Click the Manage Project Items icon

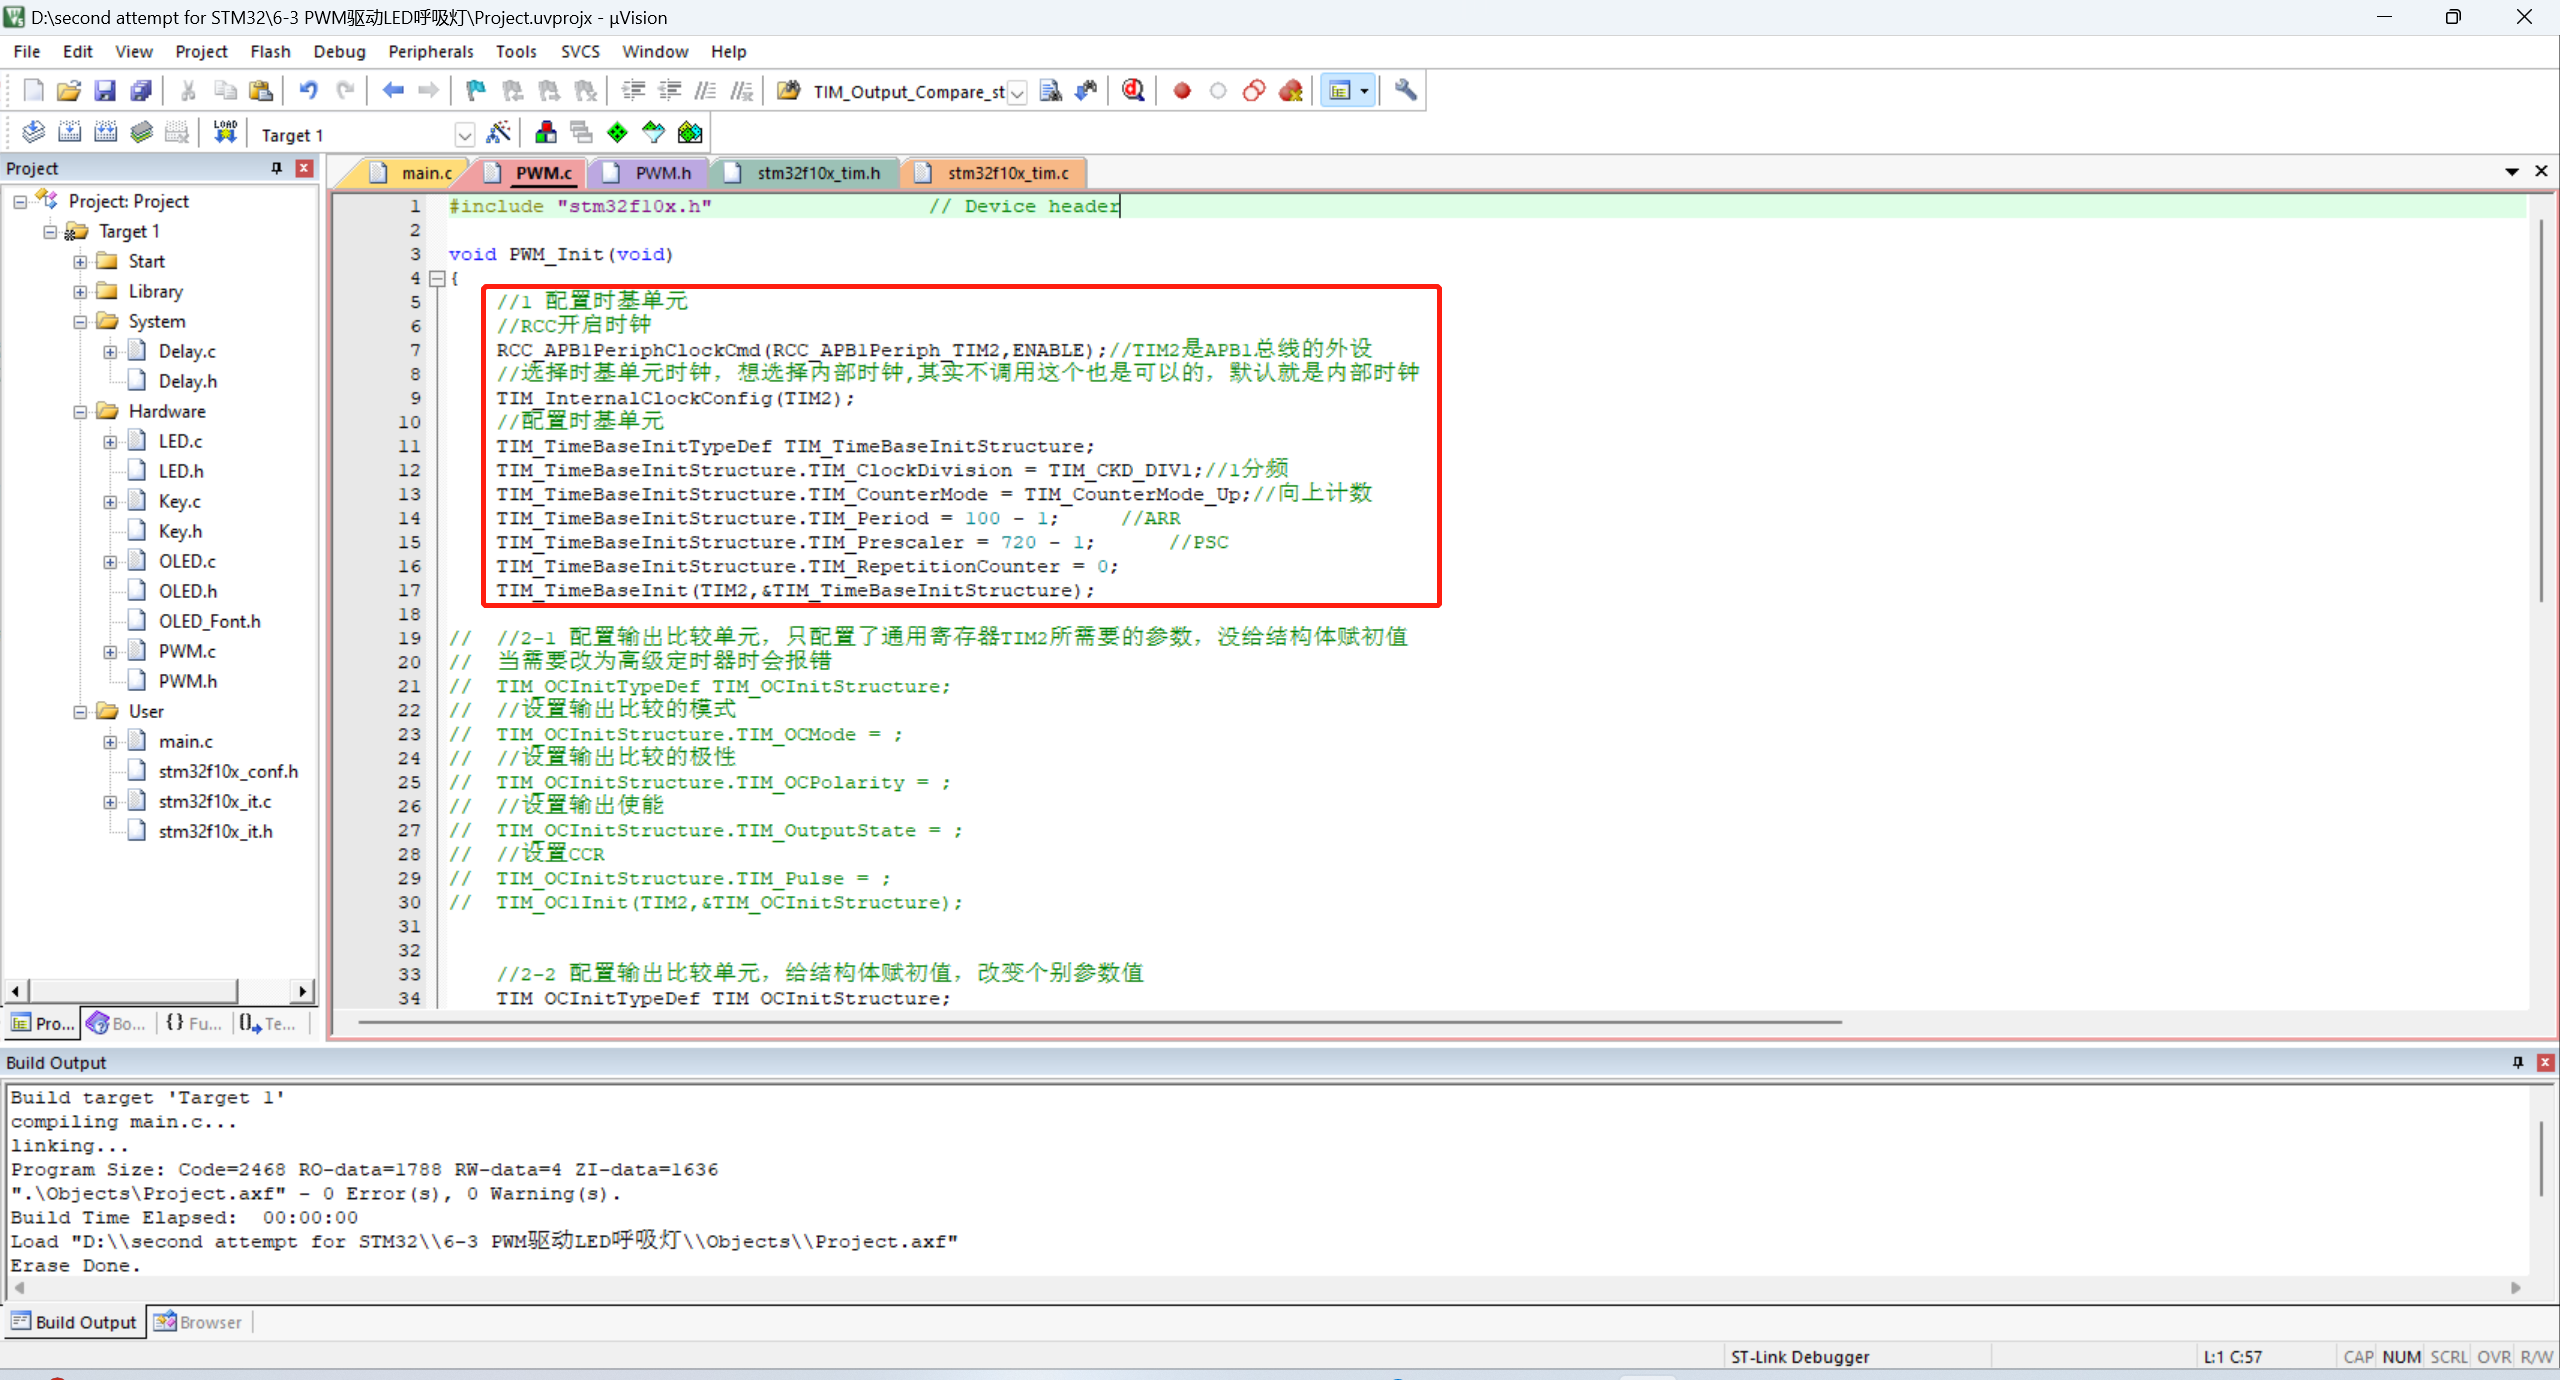(x=546, y=133)
